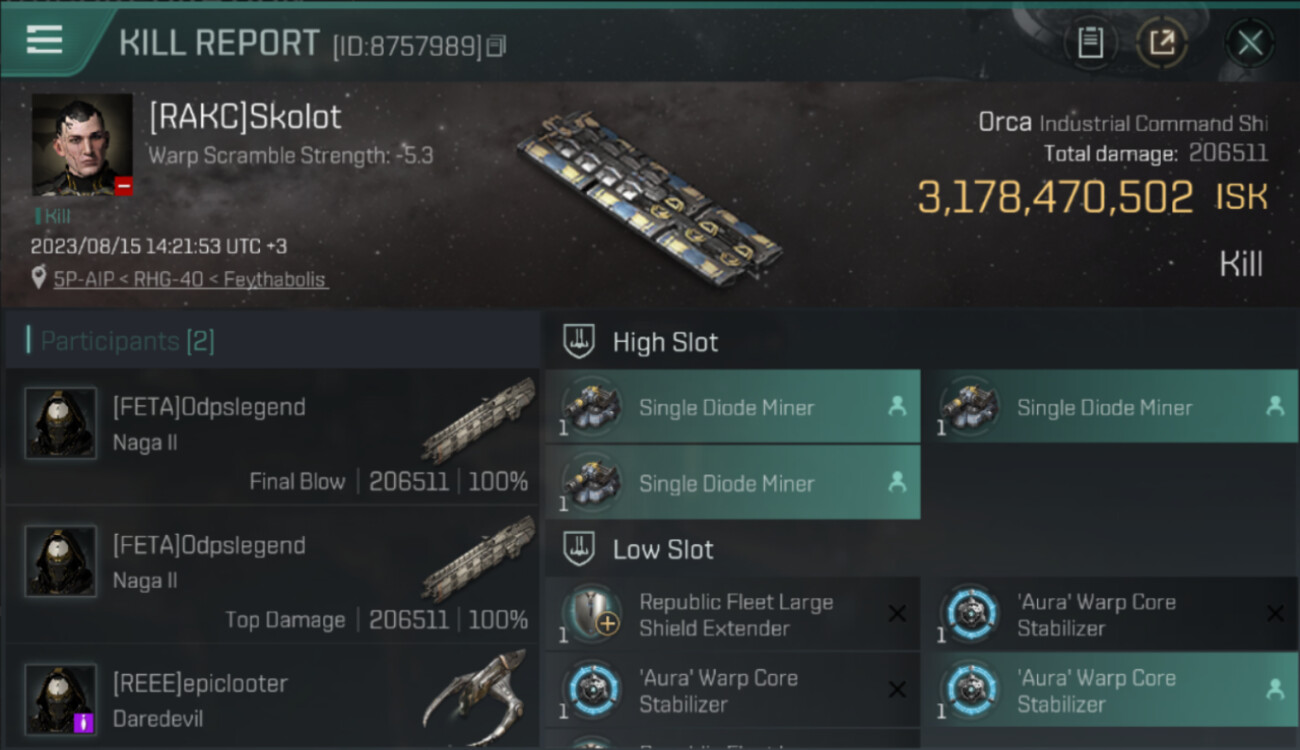View Skolot's character portrait

click(x=82, y=145)
